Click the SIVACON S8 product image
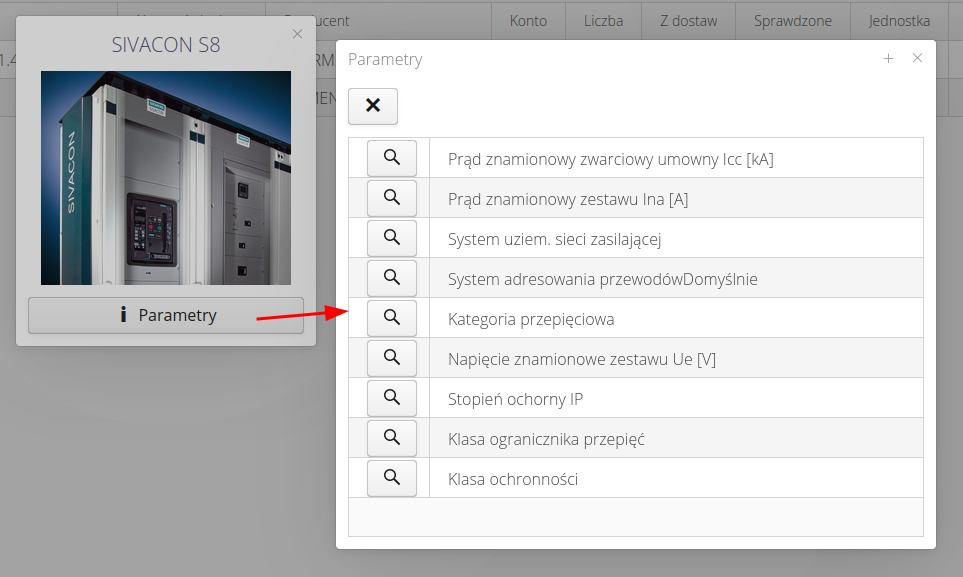This screenshot has height=577, width=963. 166,178
